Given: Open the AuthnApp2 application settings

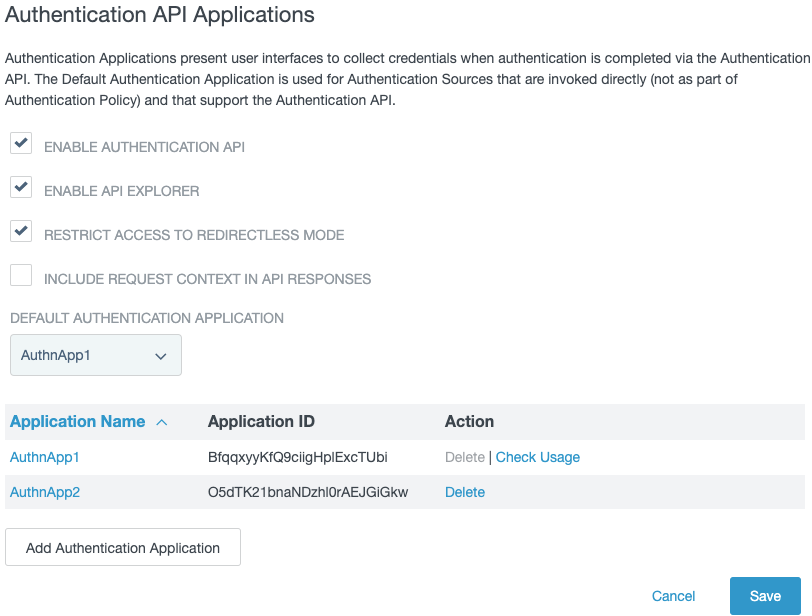Looking at the screenshot, I should (x=45, y=491).
